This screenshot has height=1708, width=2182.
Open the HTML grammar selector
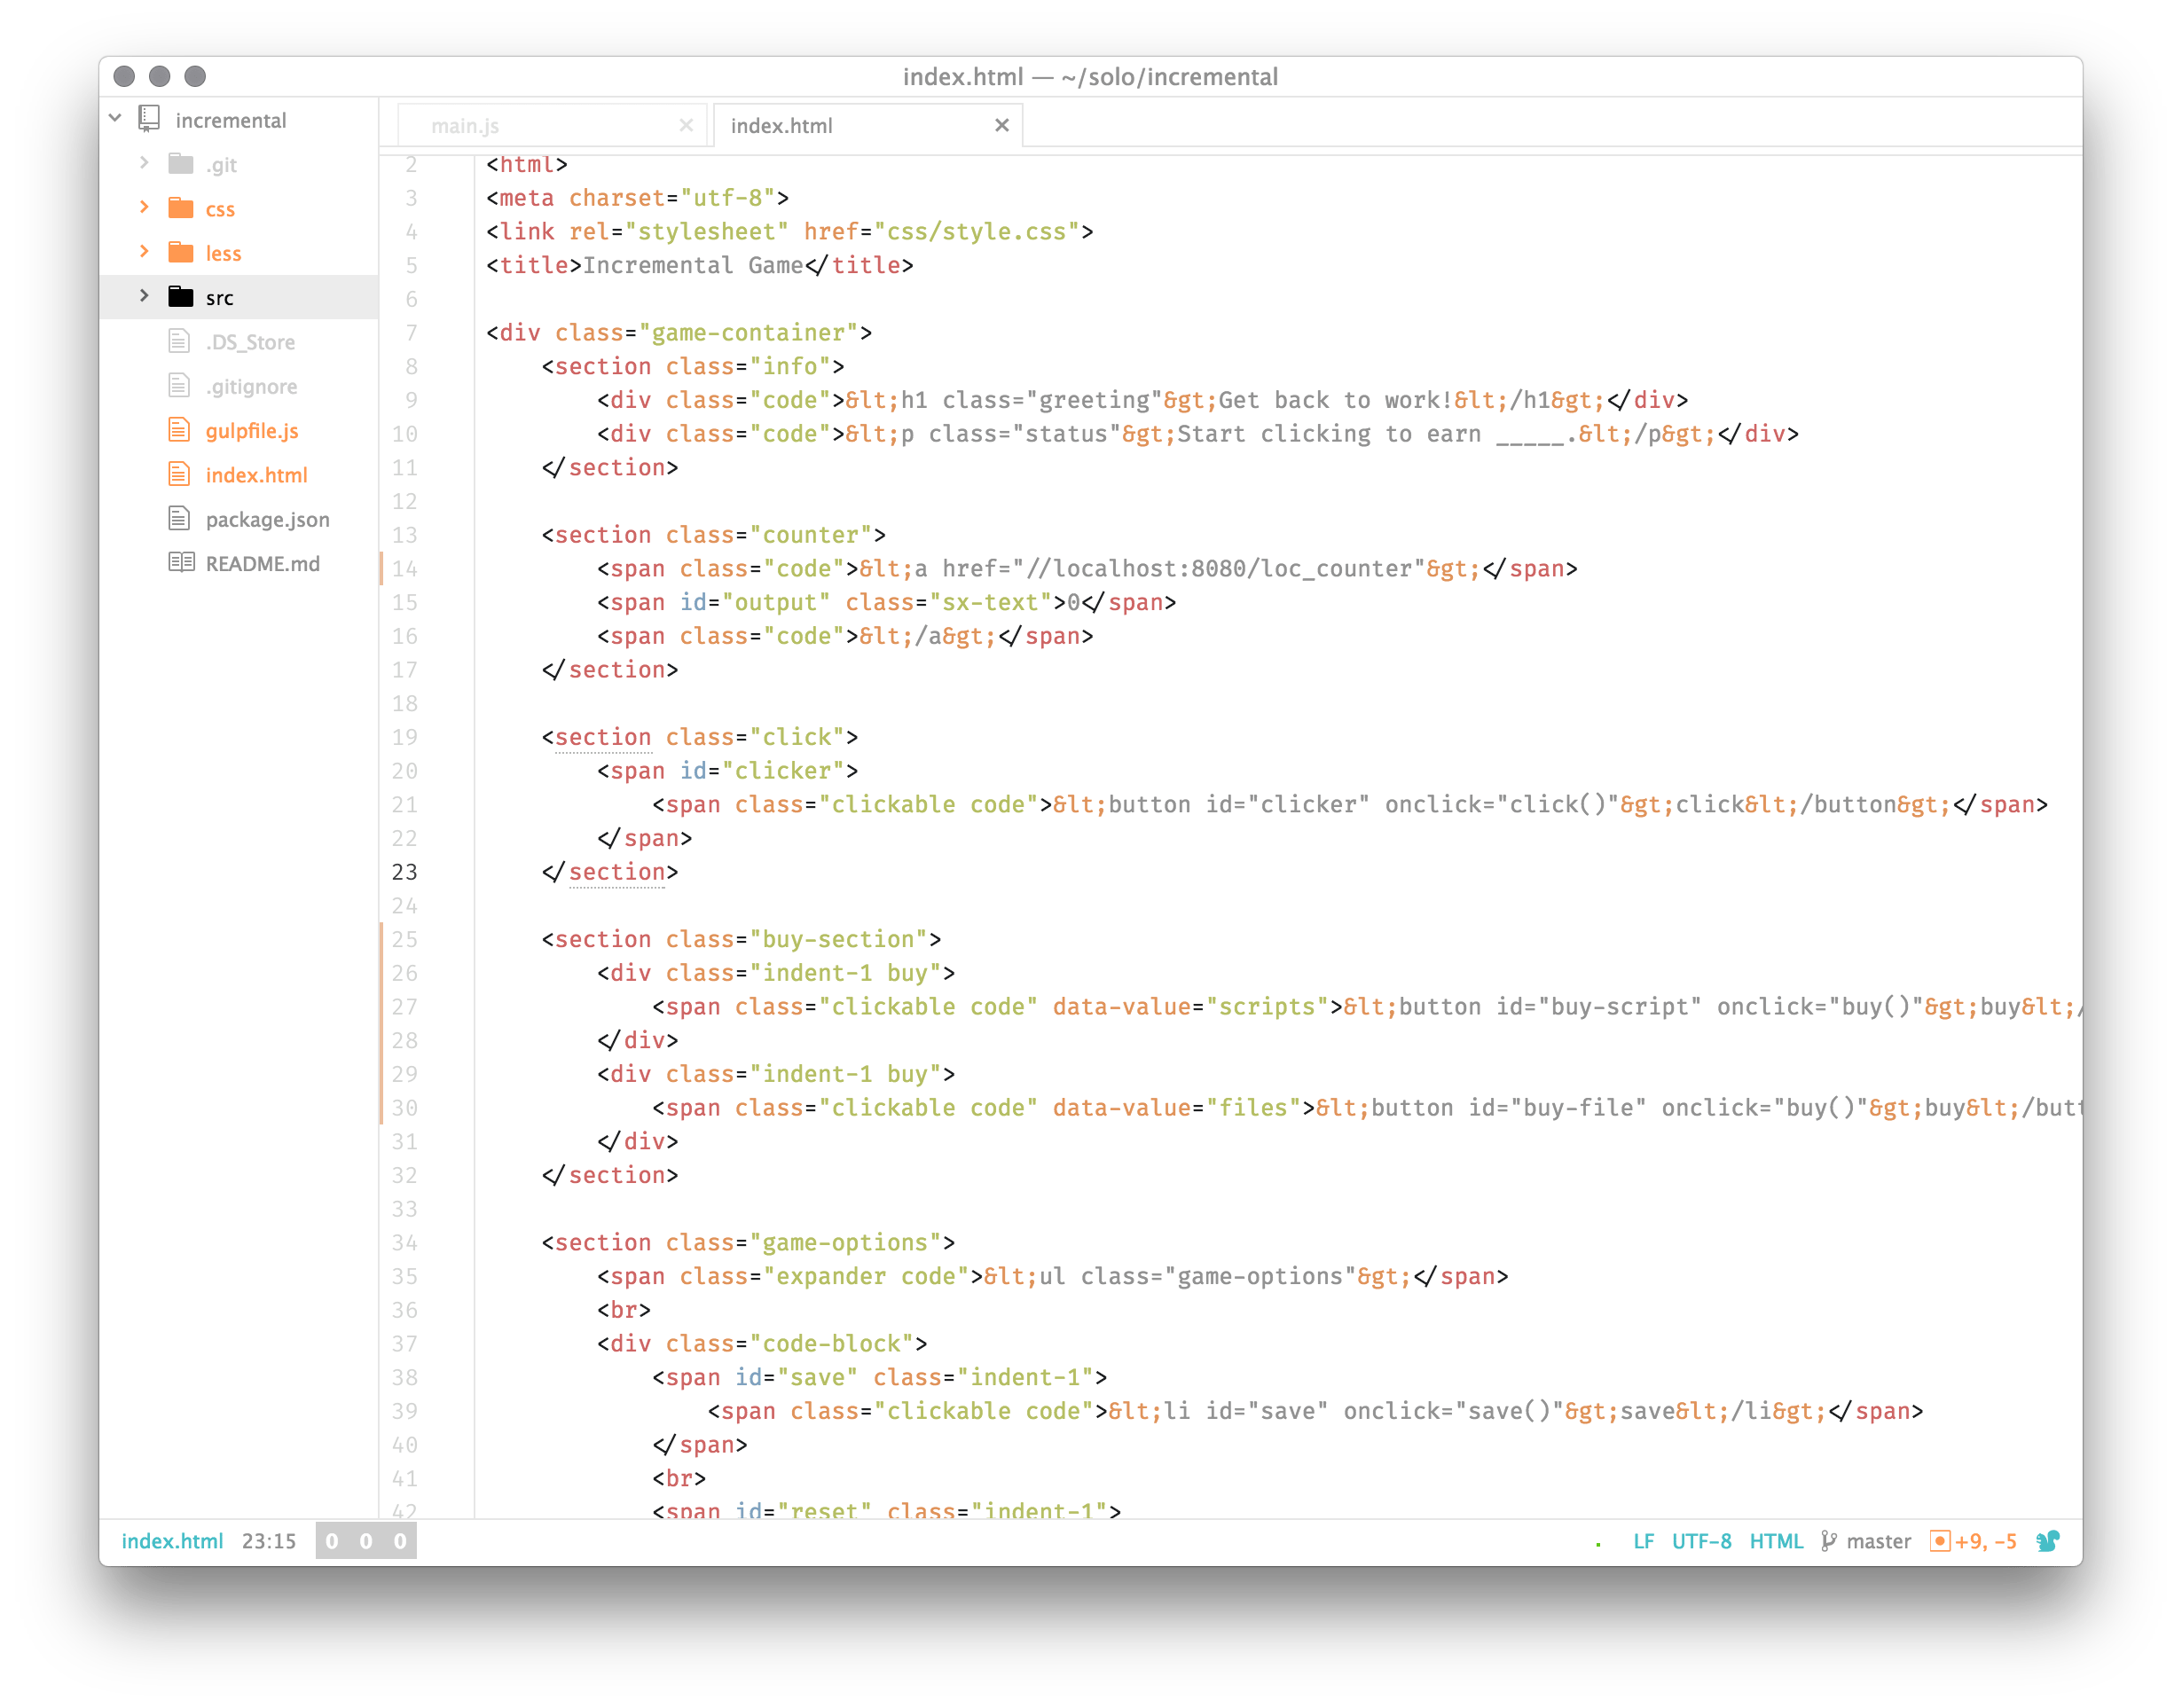pyautogui.click(x=1775, y=1541)
